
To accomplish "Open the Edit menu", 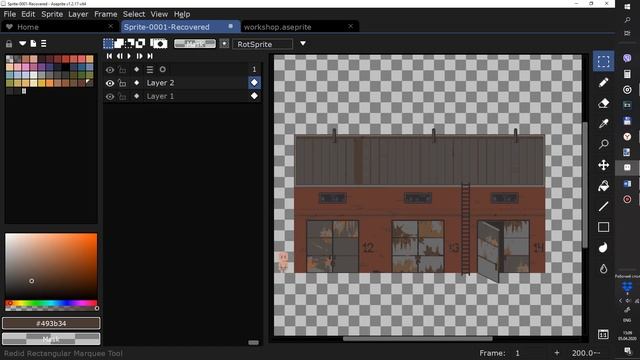I will coord(28,14).
